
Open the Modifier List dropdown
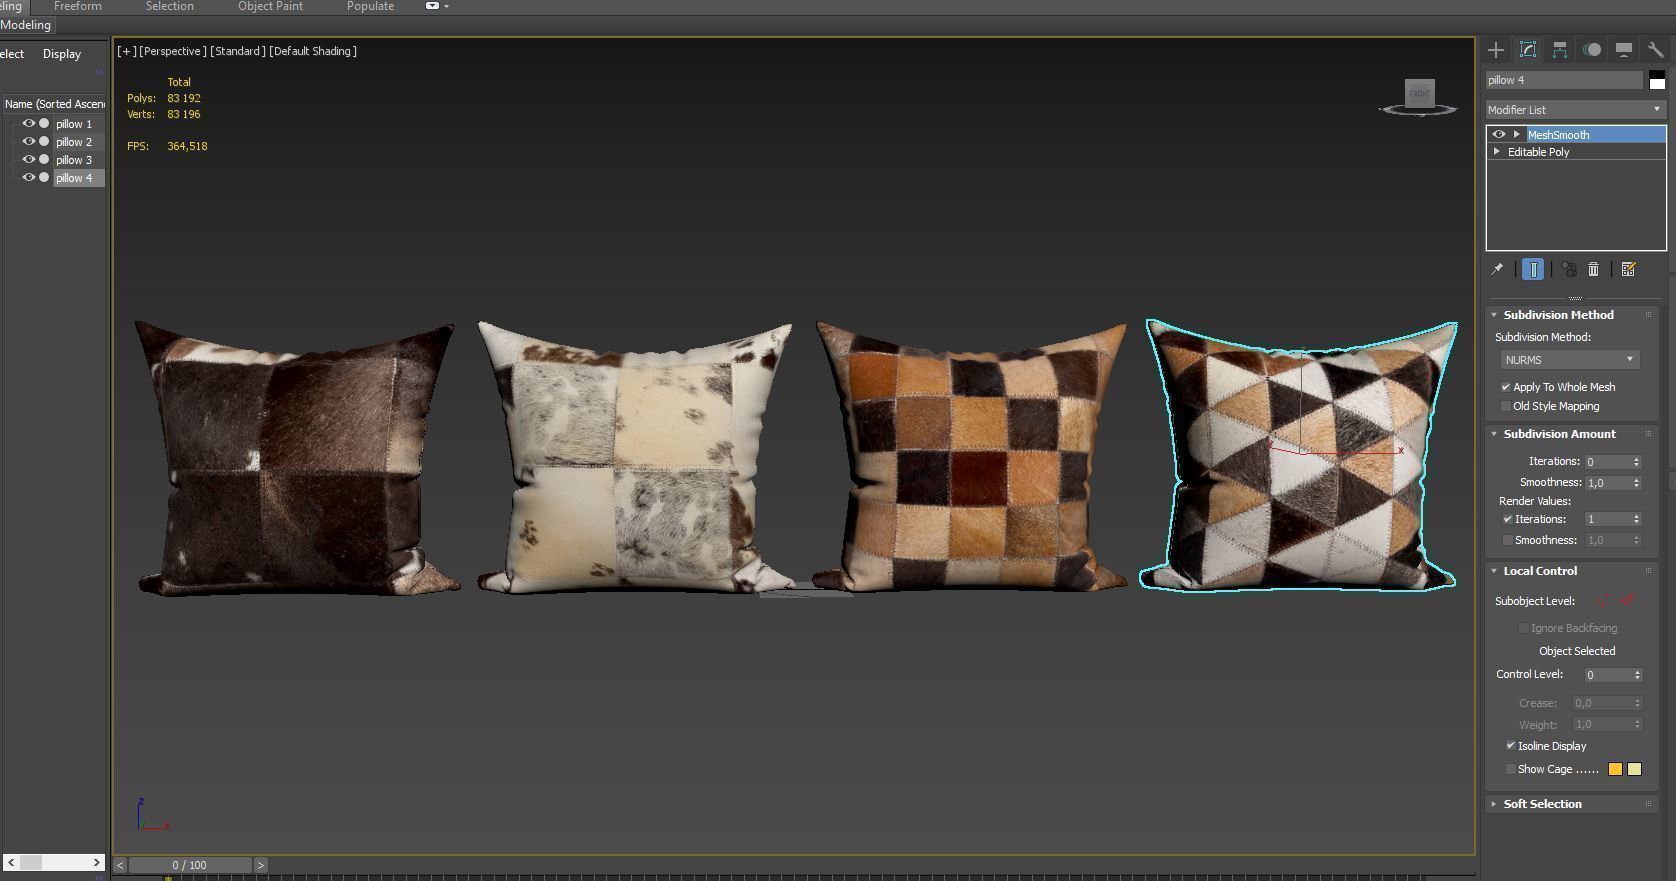(1576, 110)
